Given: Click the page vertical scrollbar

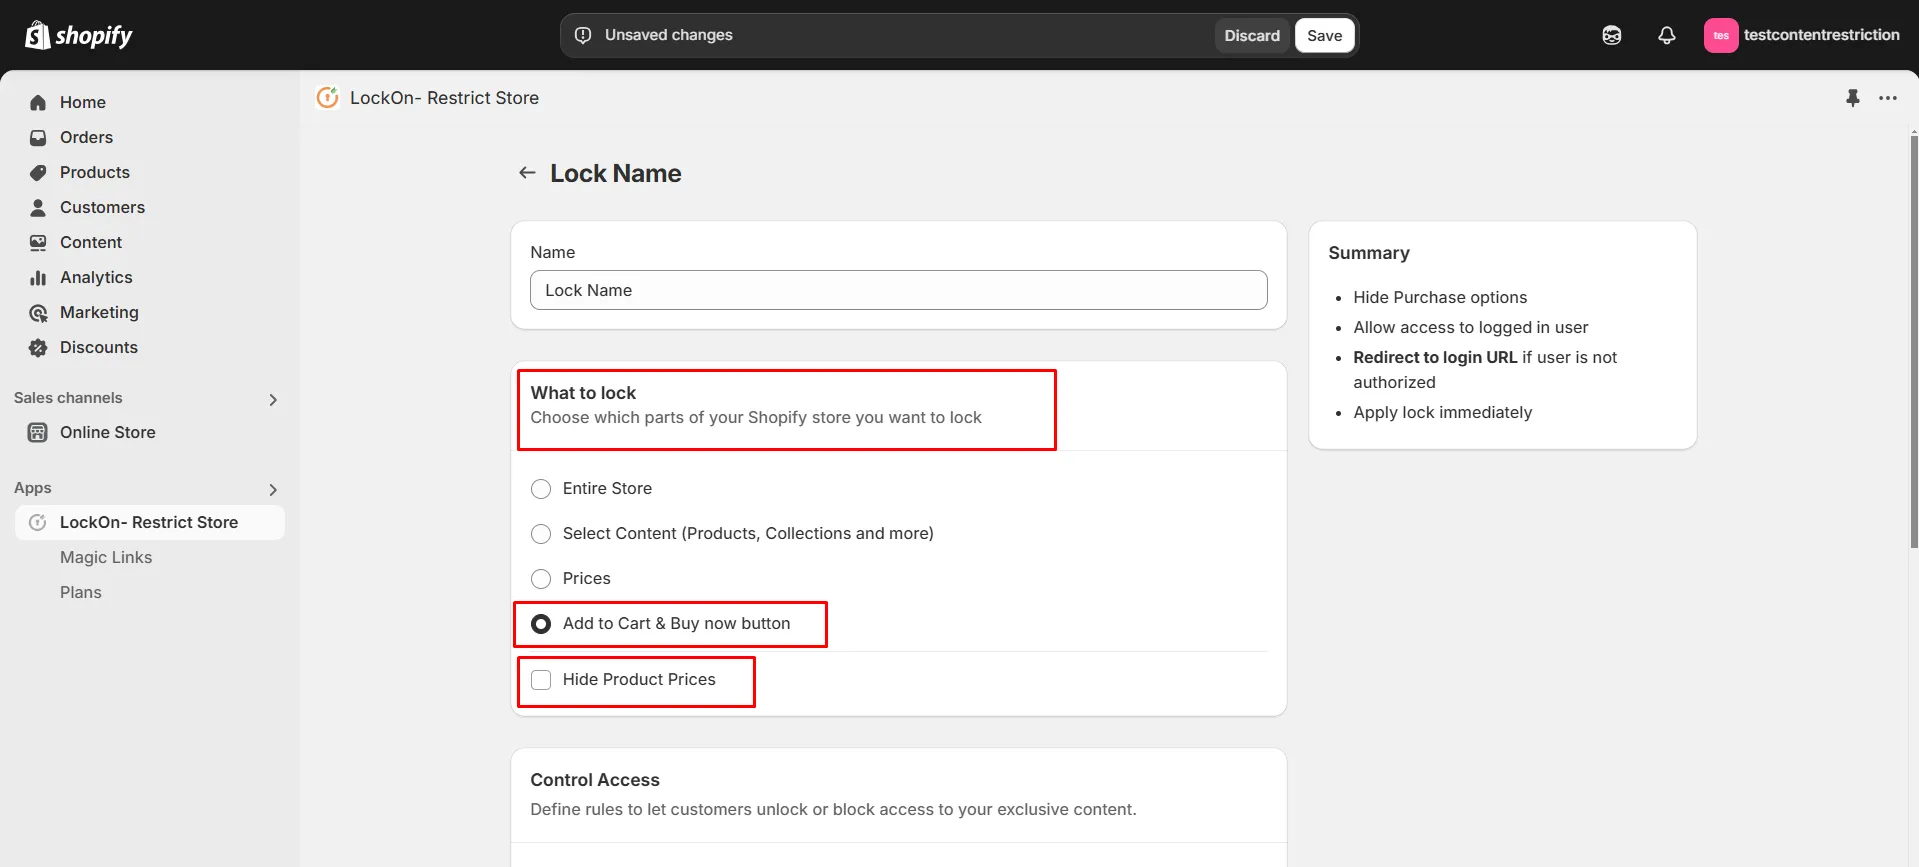Looking at the screenshot, I should [x=1914, y=340].
